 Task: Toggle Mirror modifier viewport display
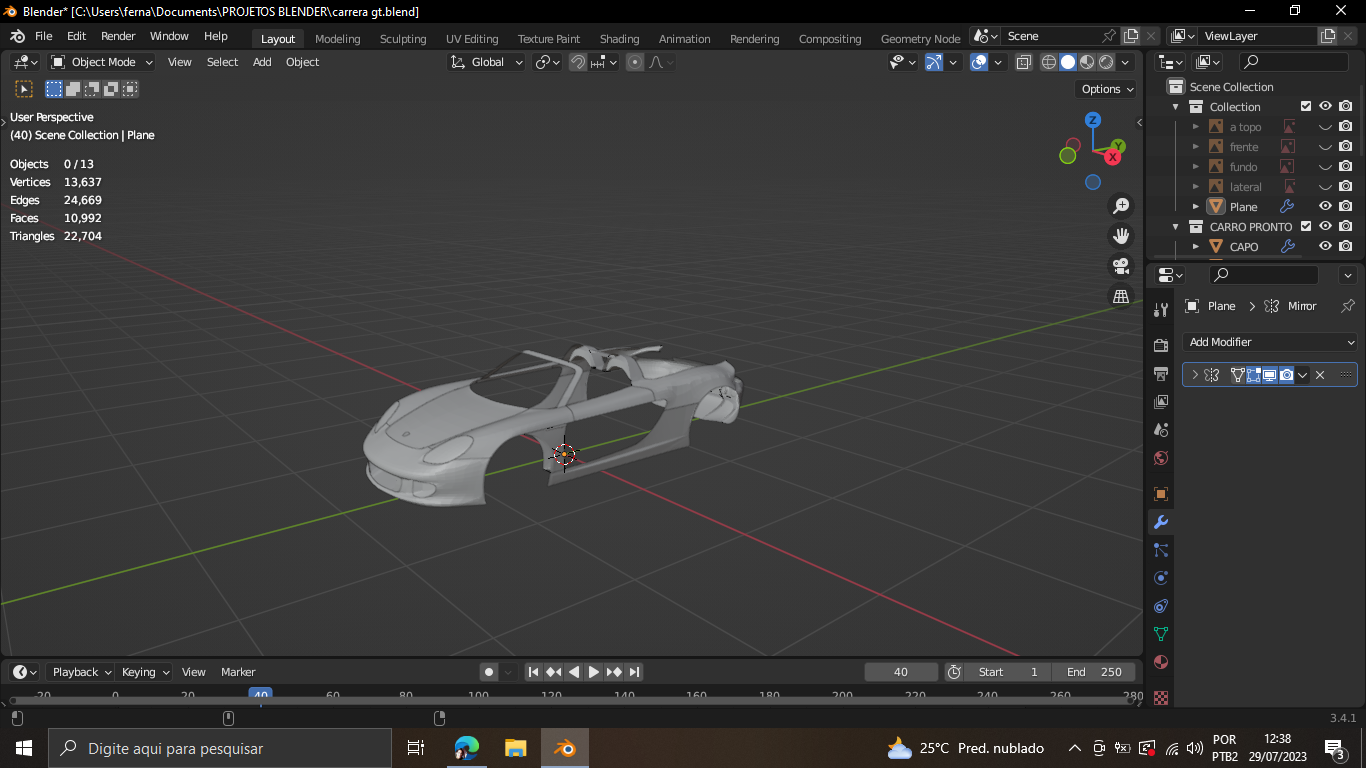1270,375
